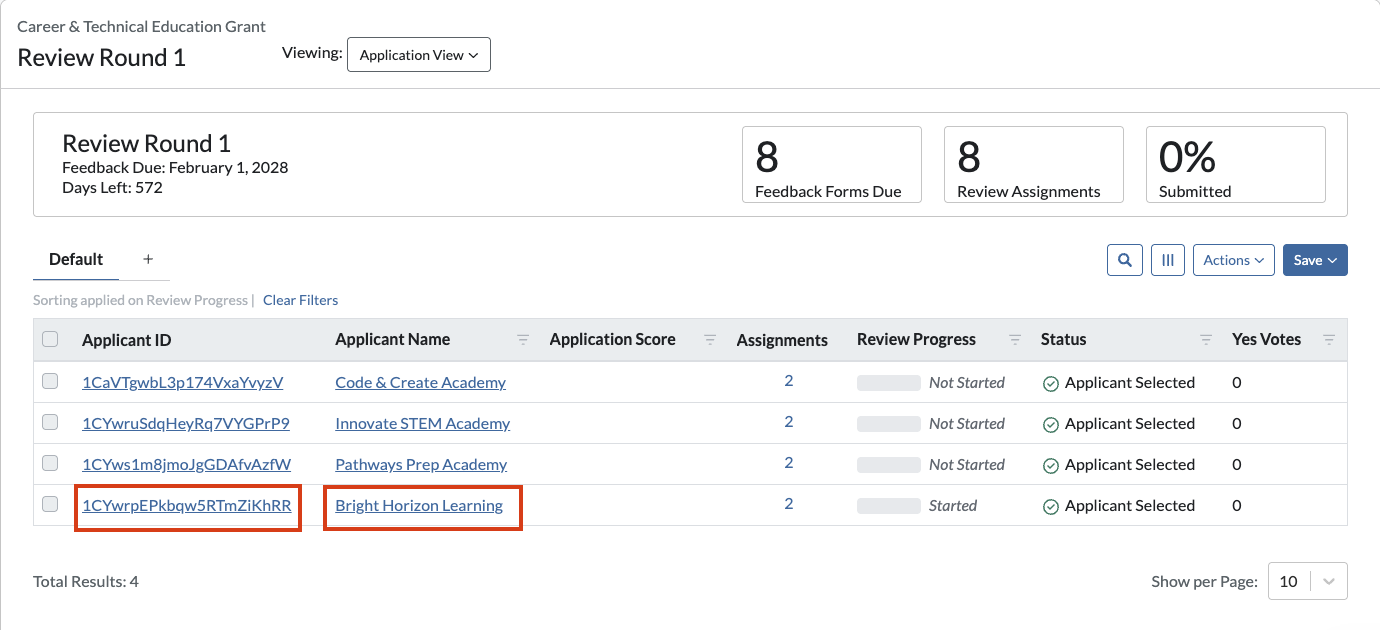Image resolution: width=1380 pixels, height=630 pixels.
Task: Open the search magnifier icon button
Action: coord(1125,260)
